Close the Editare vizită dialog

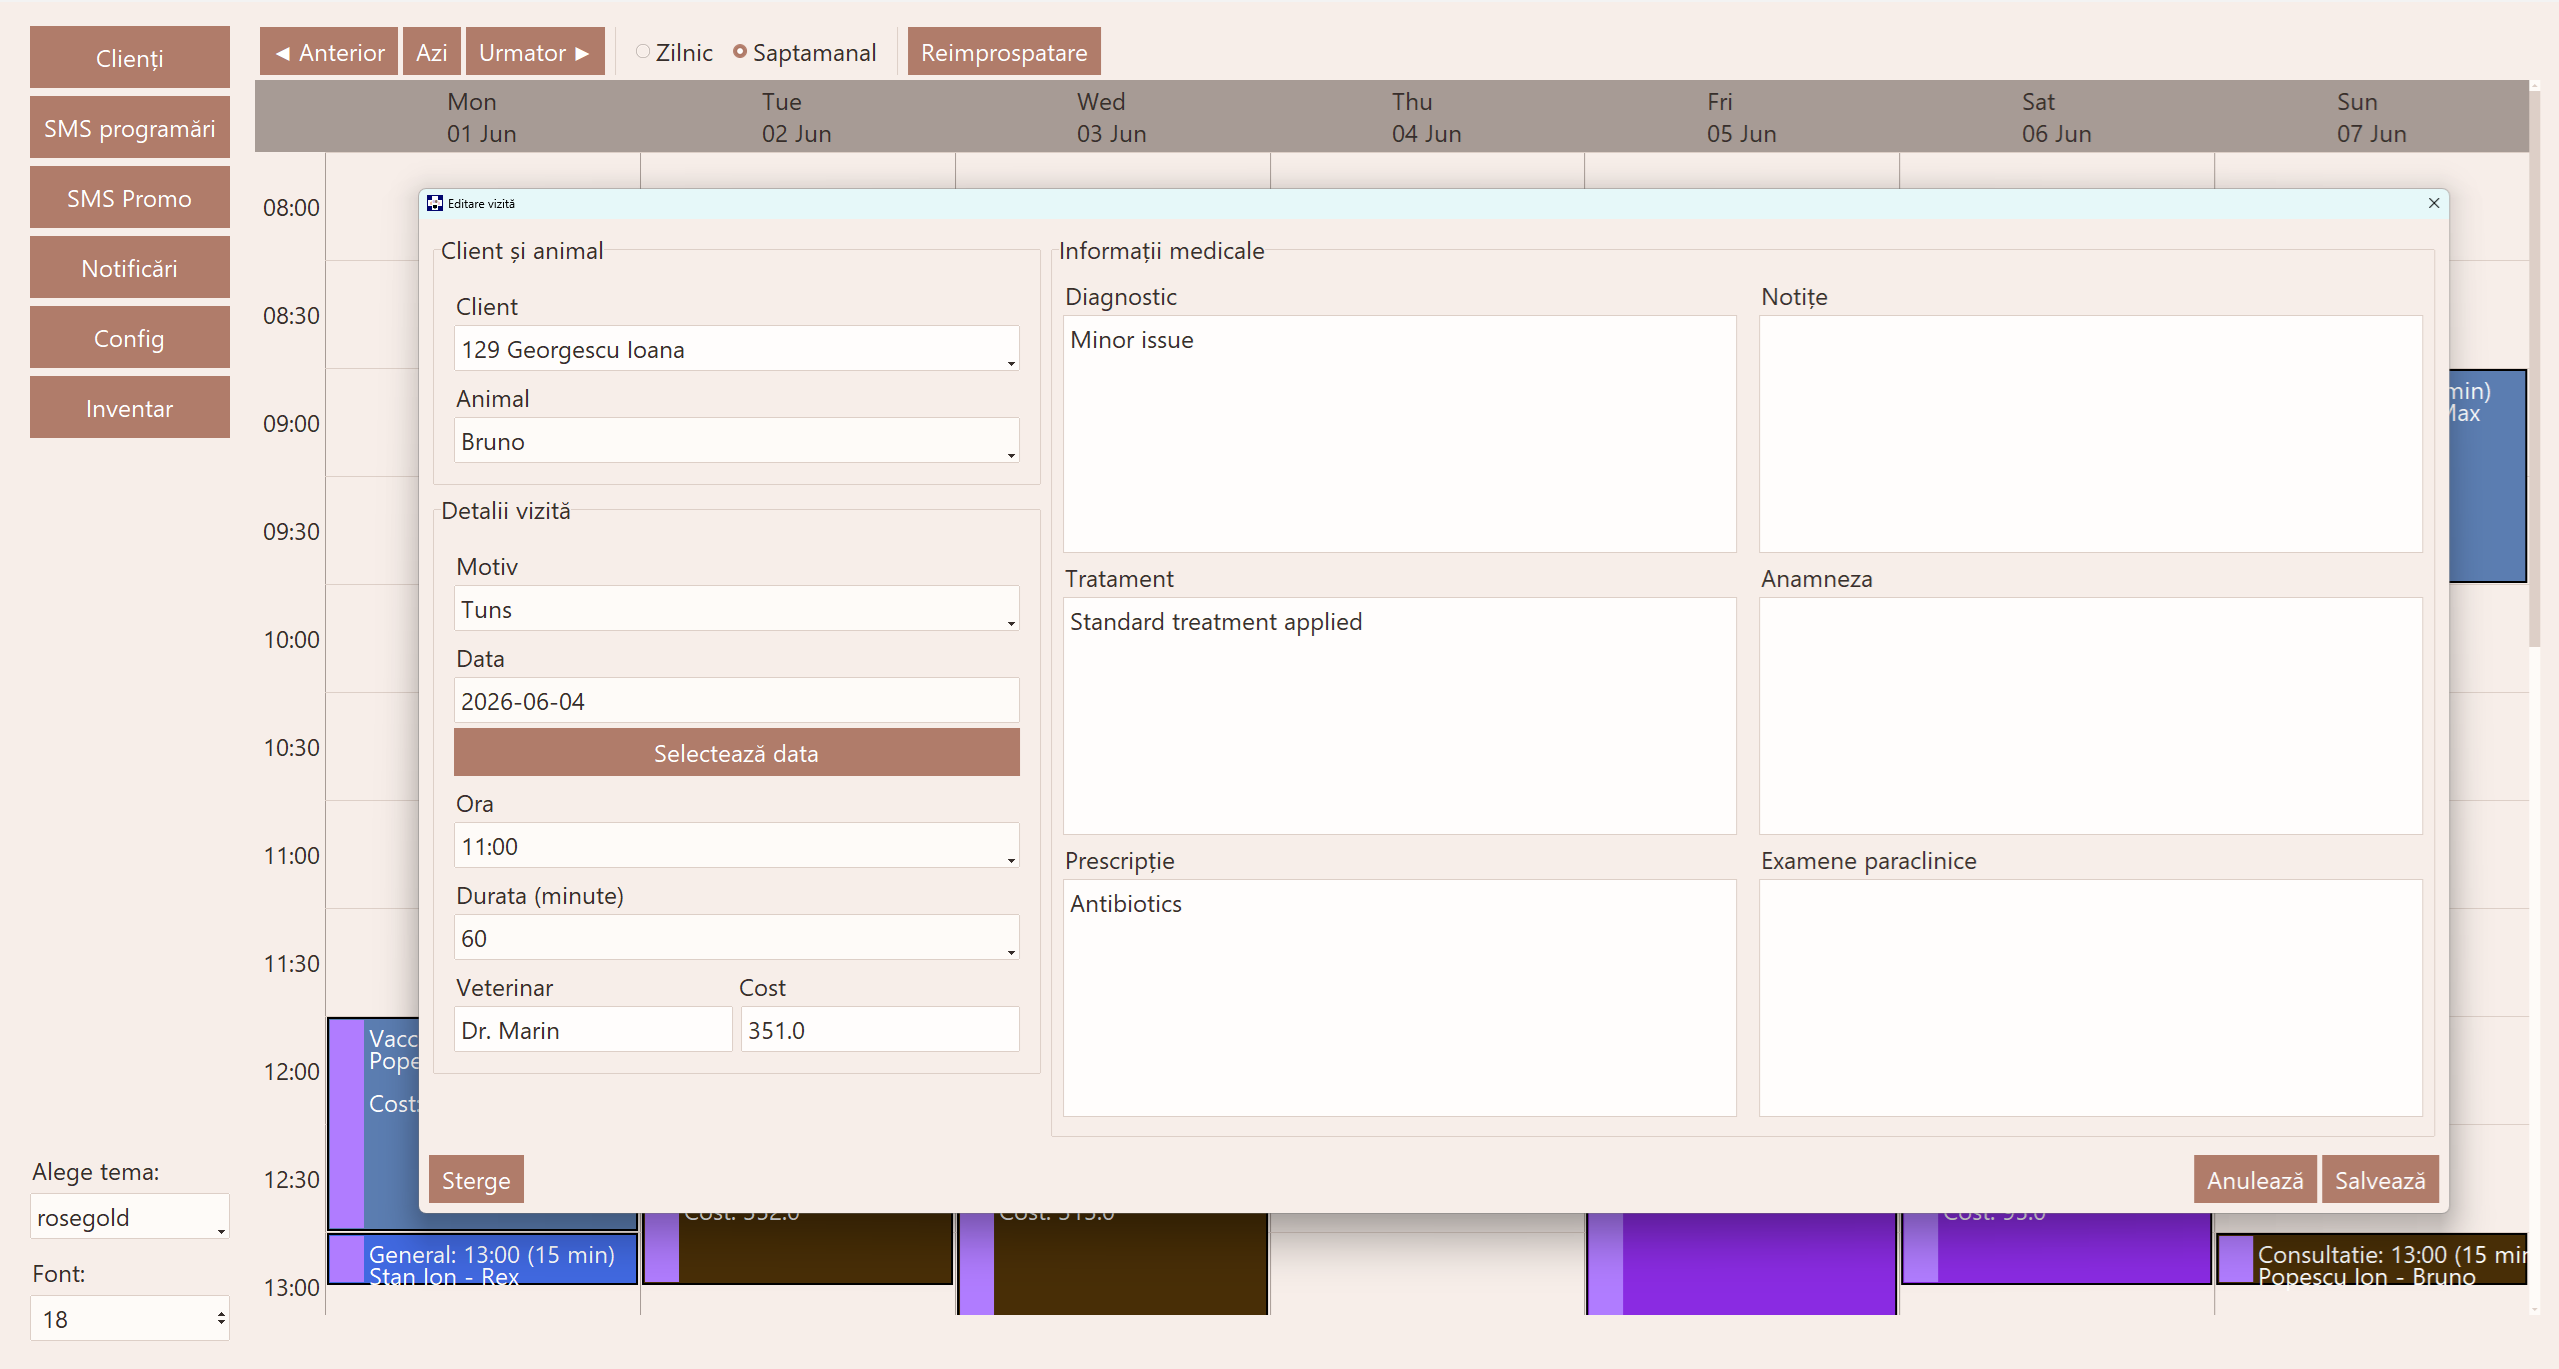[x=2433, y=203]
